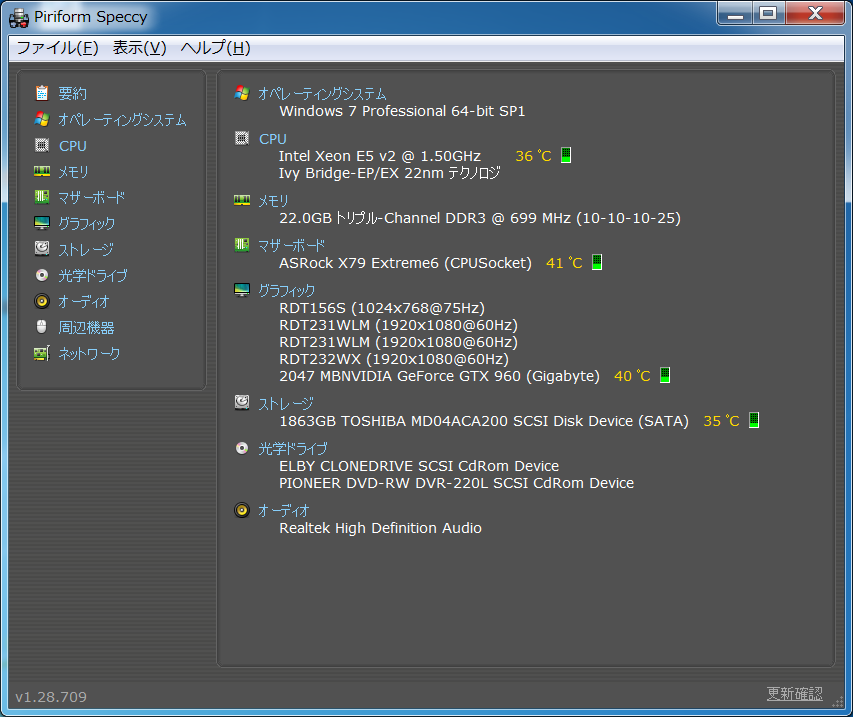Select 周辺機器 in the sidebar list
Screen dimensions: 853x717
[86, 327]
